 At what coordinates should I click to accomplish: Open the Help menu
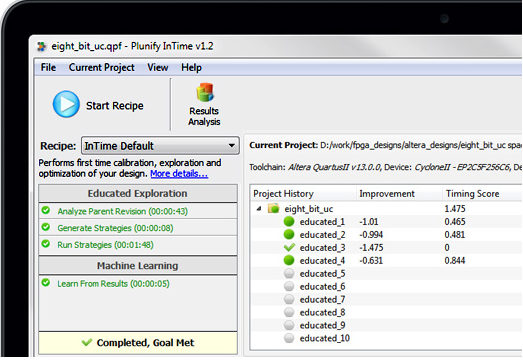191,68
